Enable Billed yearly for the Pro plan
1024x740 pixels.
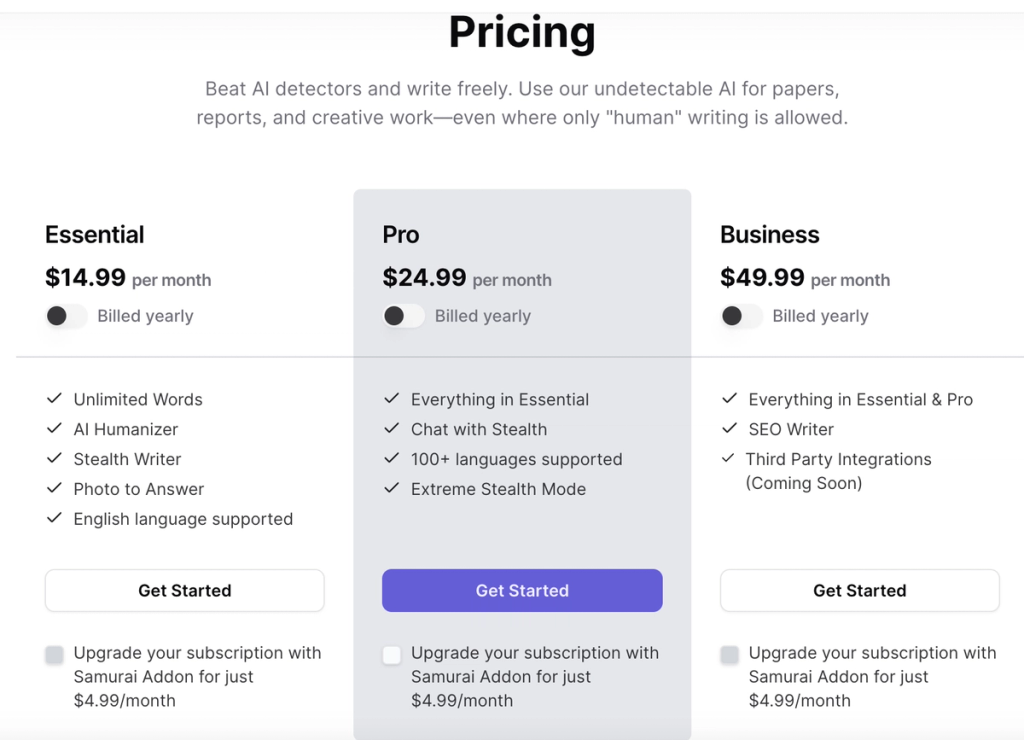401,315
